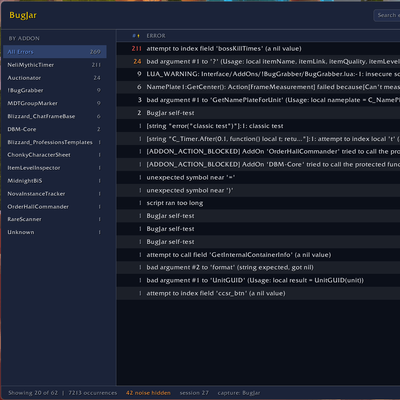Click into the Search field
Screen dimensions: 400x400
coord(387,15)
